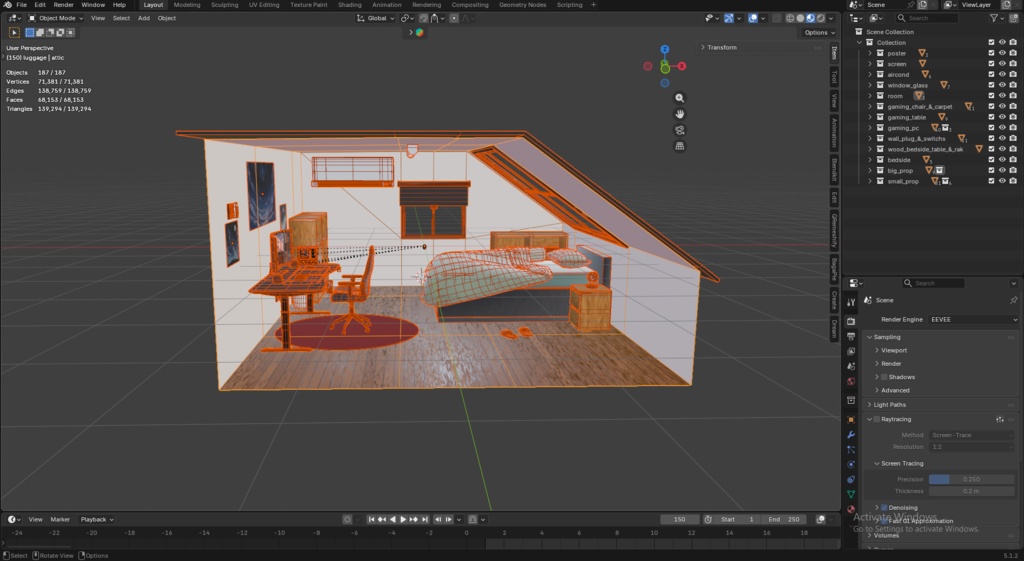Open the Physics properties icon
1024x561 pixels.
(851, 464)
